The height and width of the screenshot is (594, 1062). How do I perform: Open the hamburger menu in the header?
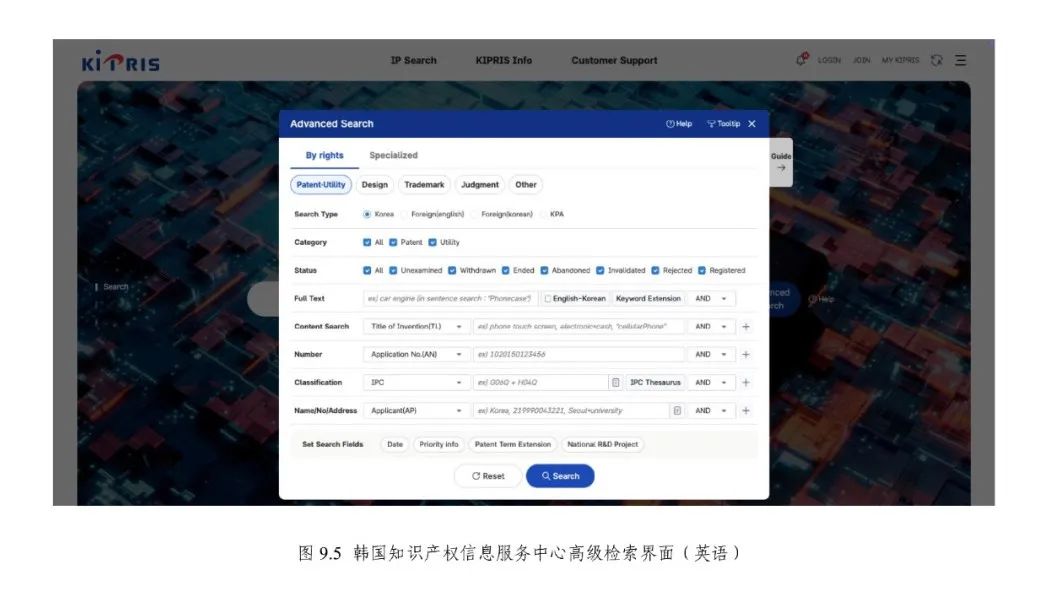[x=961, y=60]
